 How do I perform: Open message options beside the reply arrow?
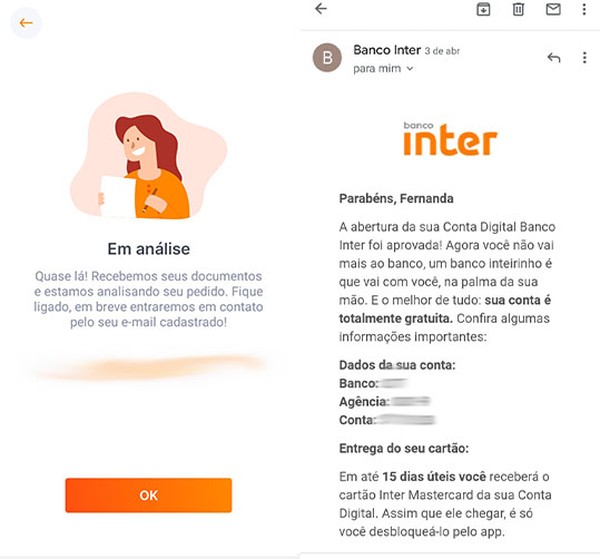pyautogui.click(x=584, y=58)
